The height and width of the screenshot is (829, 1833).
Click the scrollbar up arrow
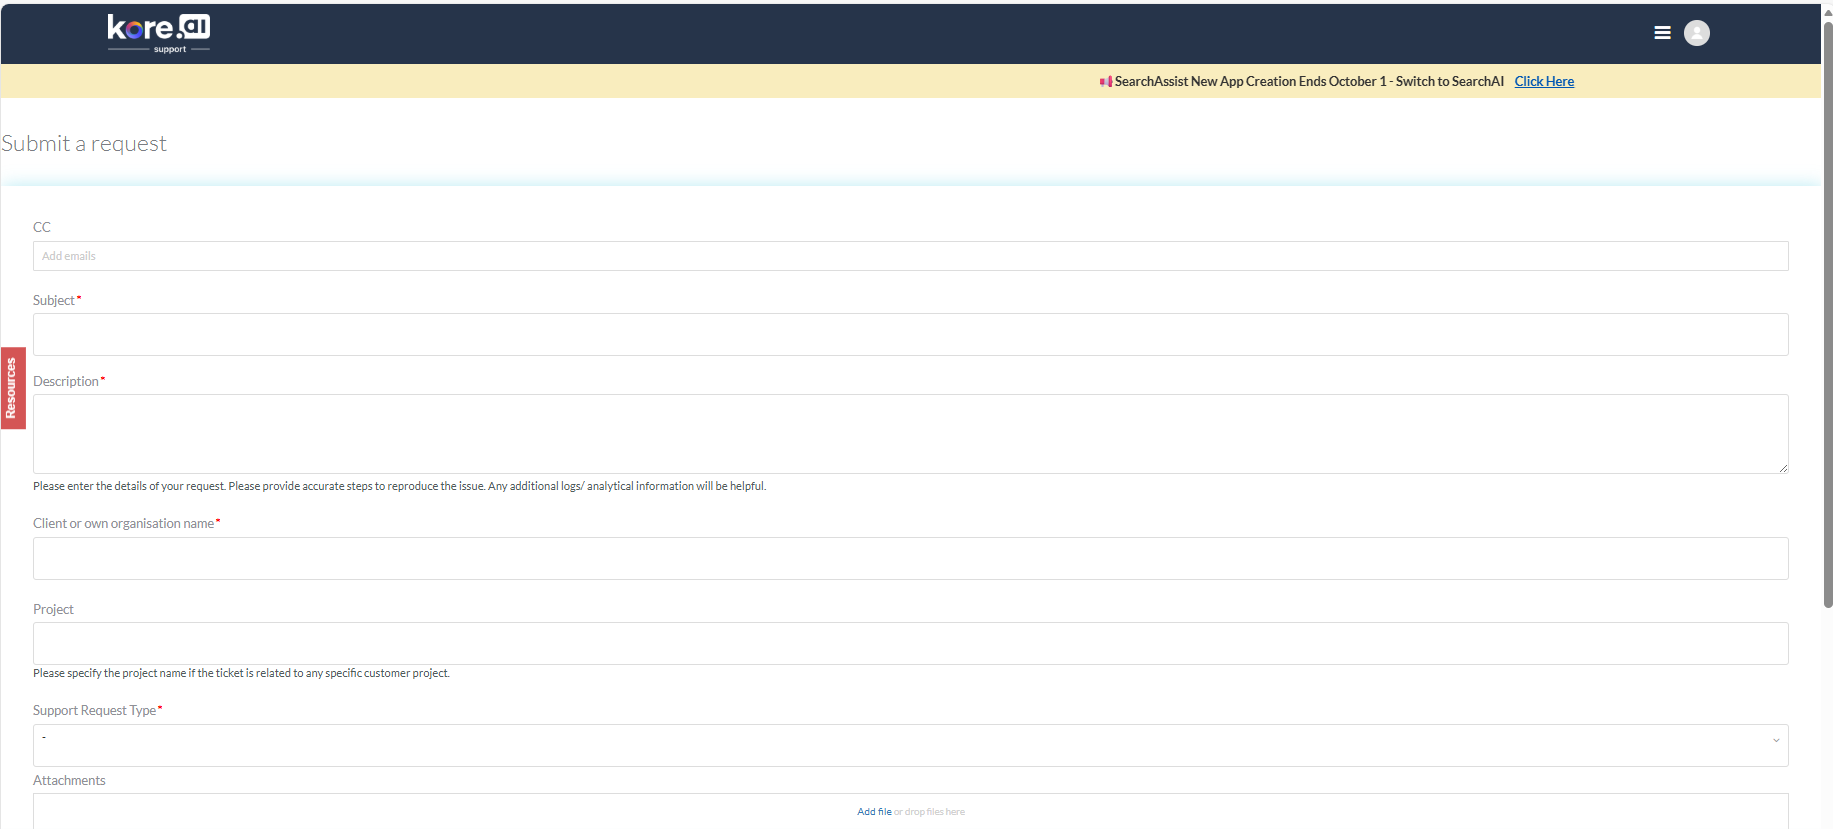tap(1827, 12)
